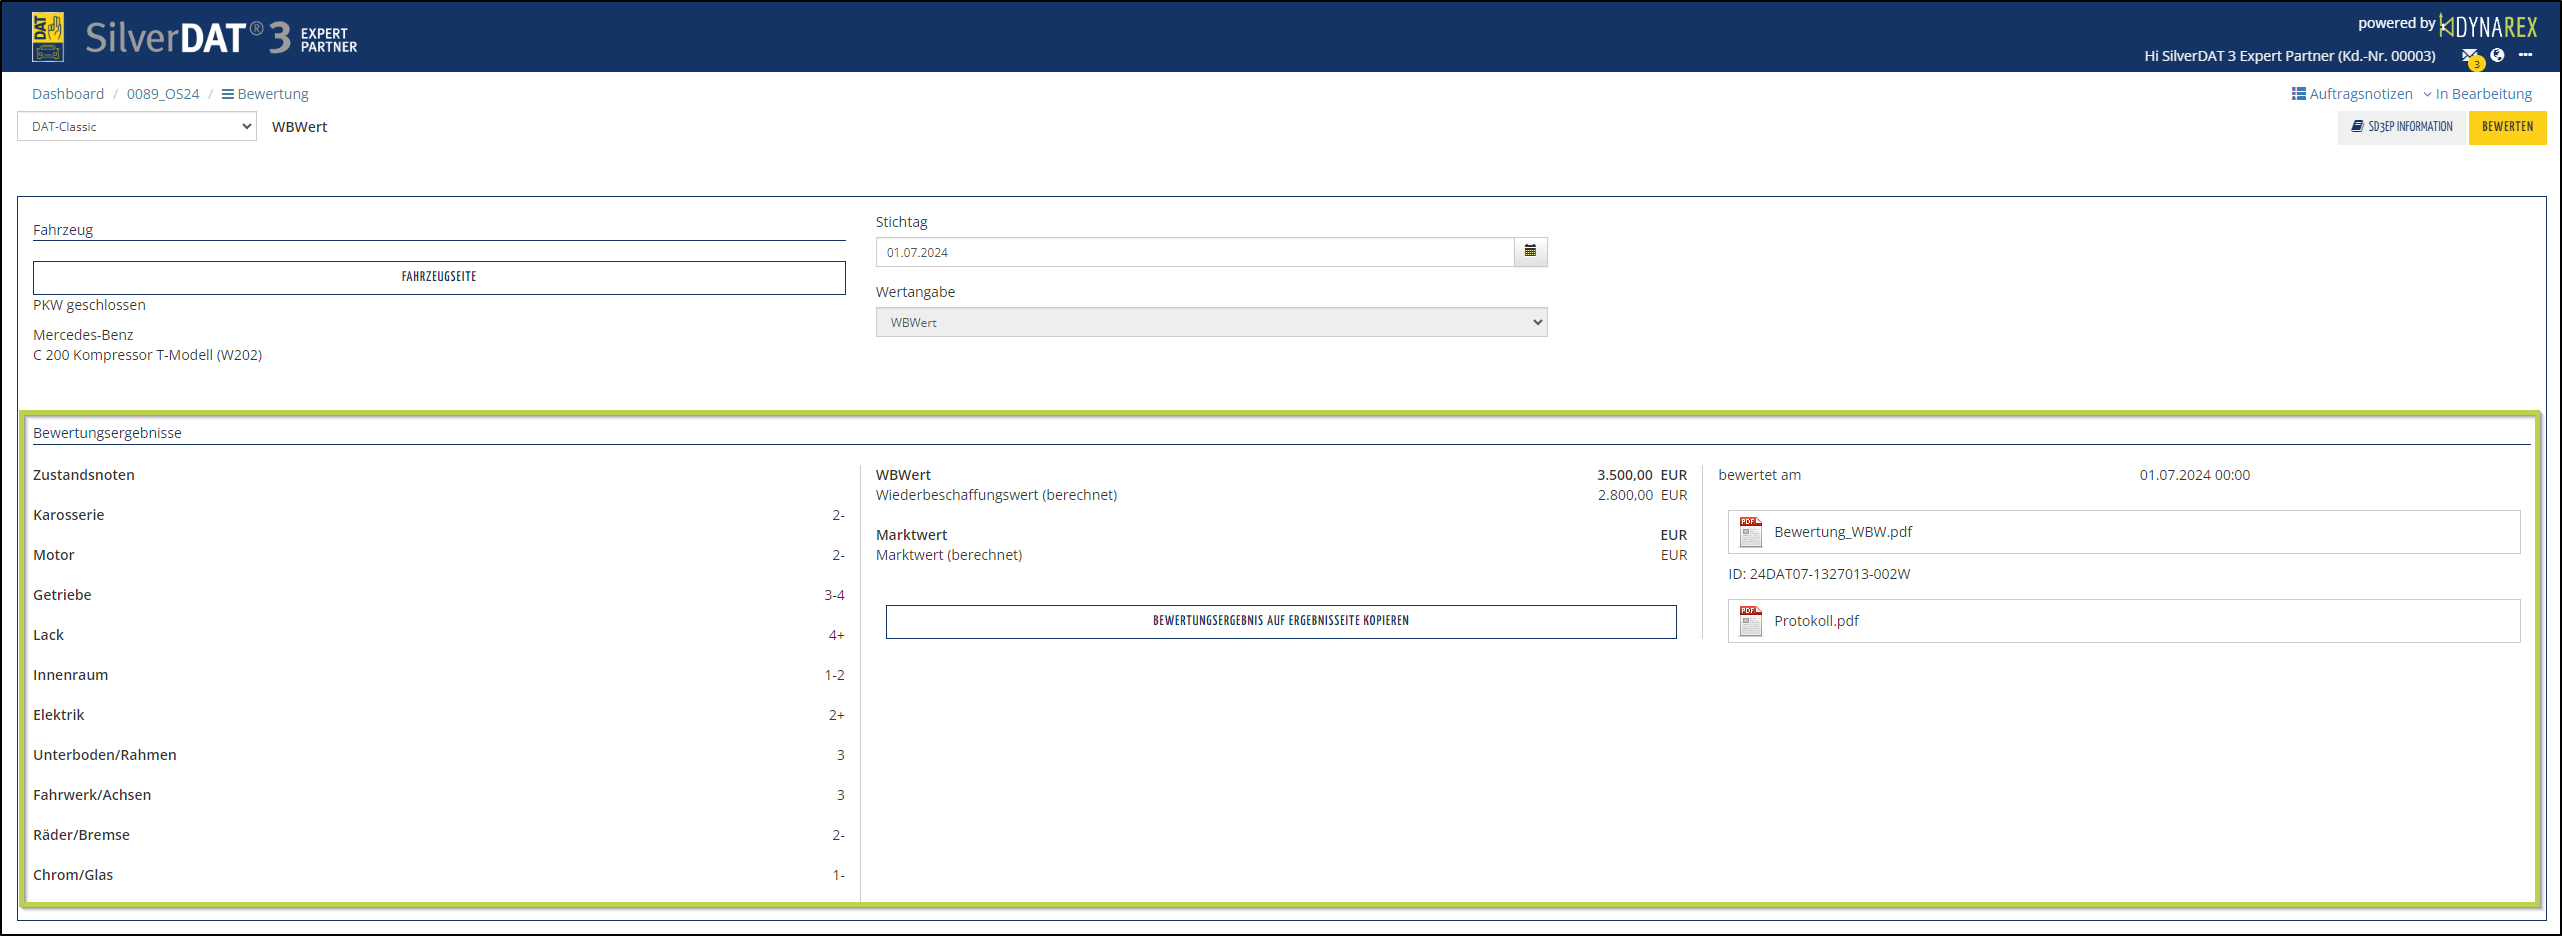The image size is (2562, 936).
Task: Click the FAHRZEUGSEITE button
Action: 439,277
